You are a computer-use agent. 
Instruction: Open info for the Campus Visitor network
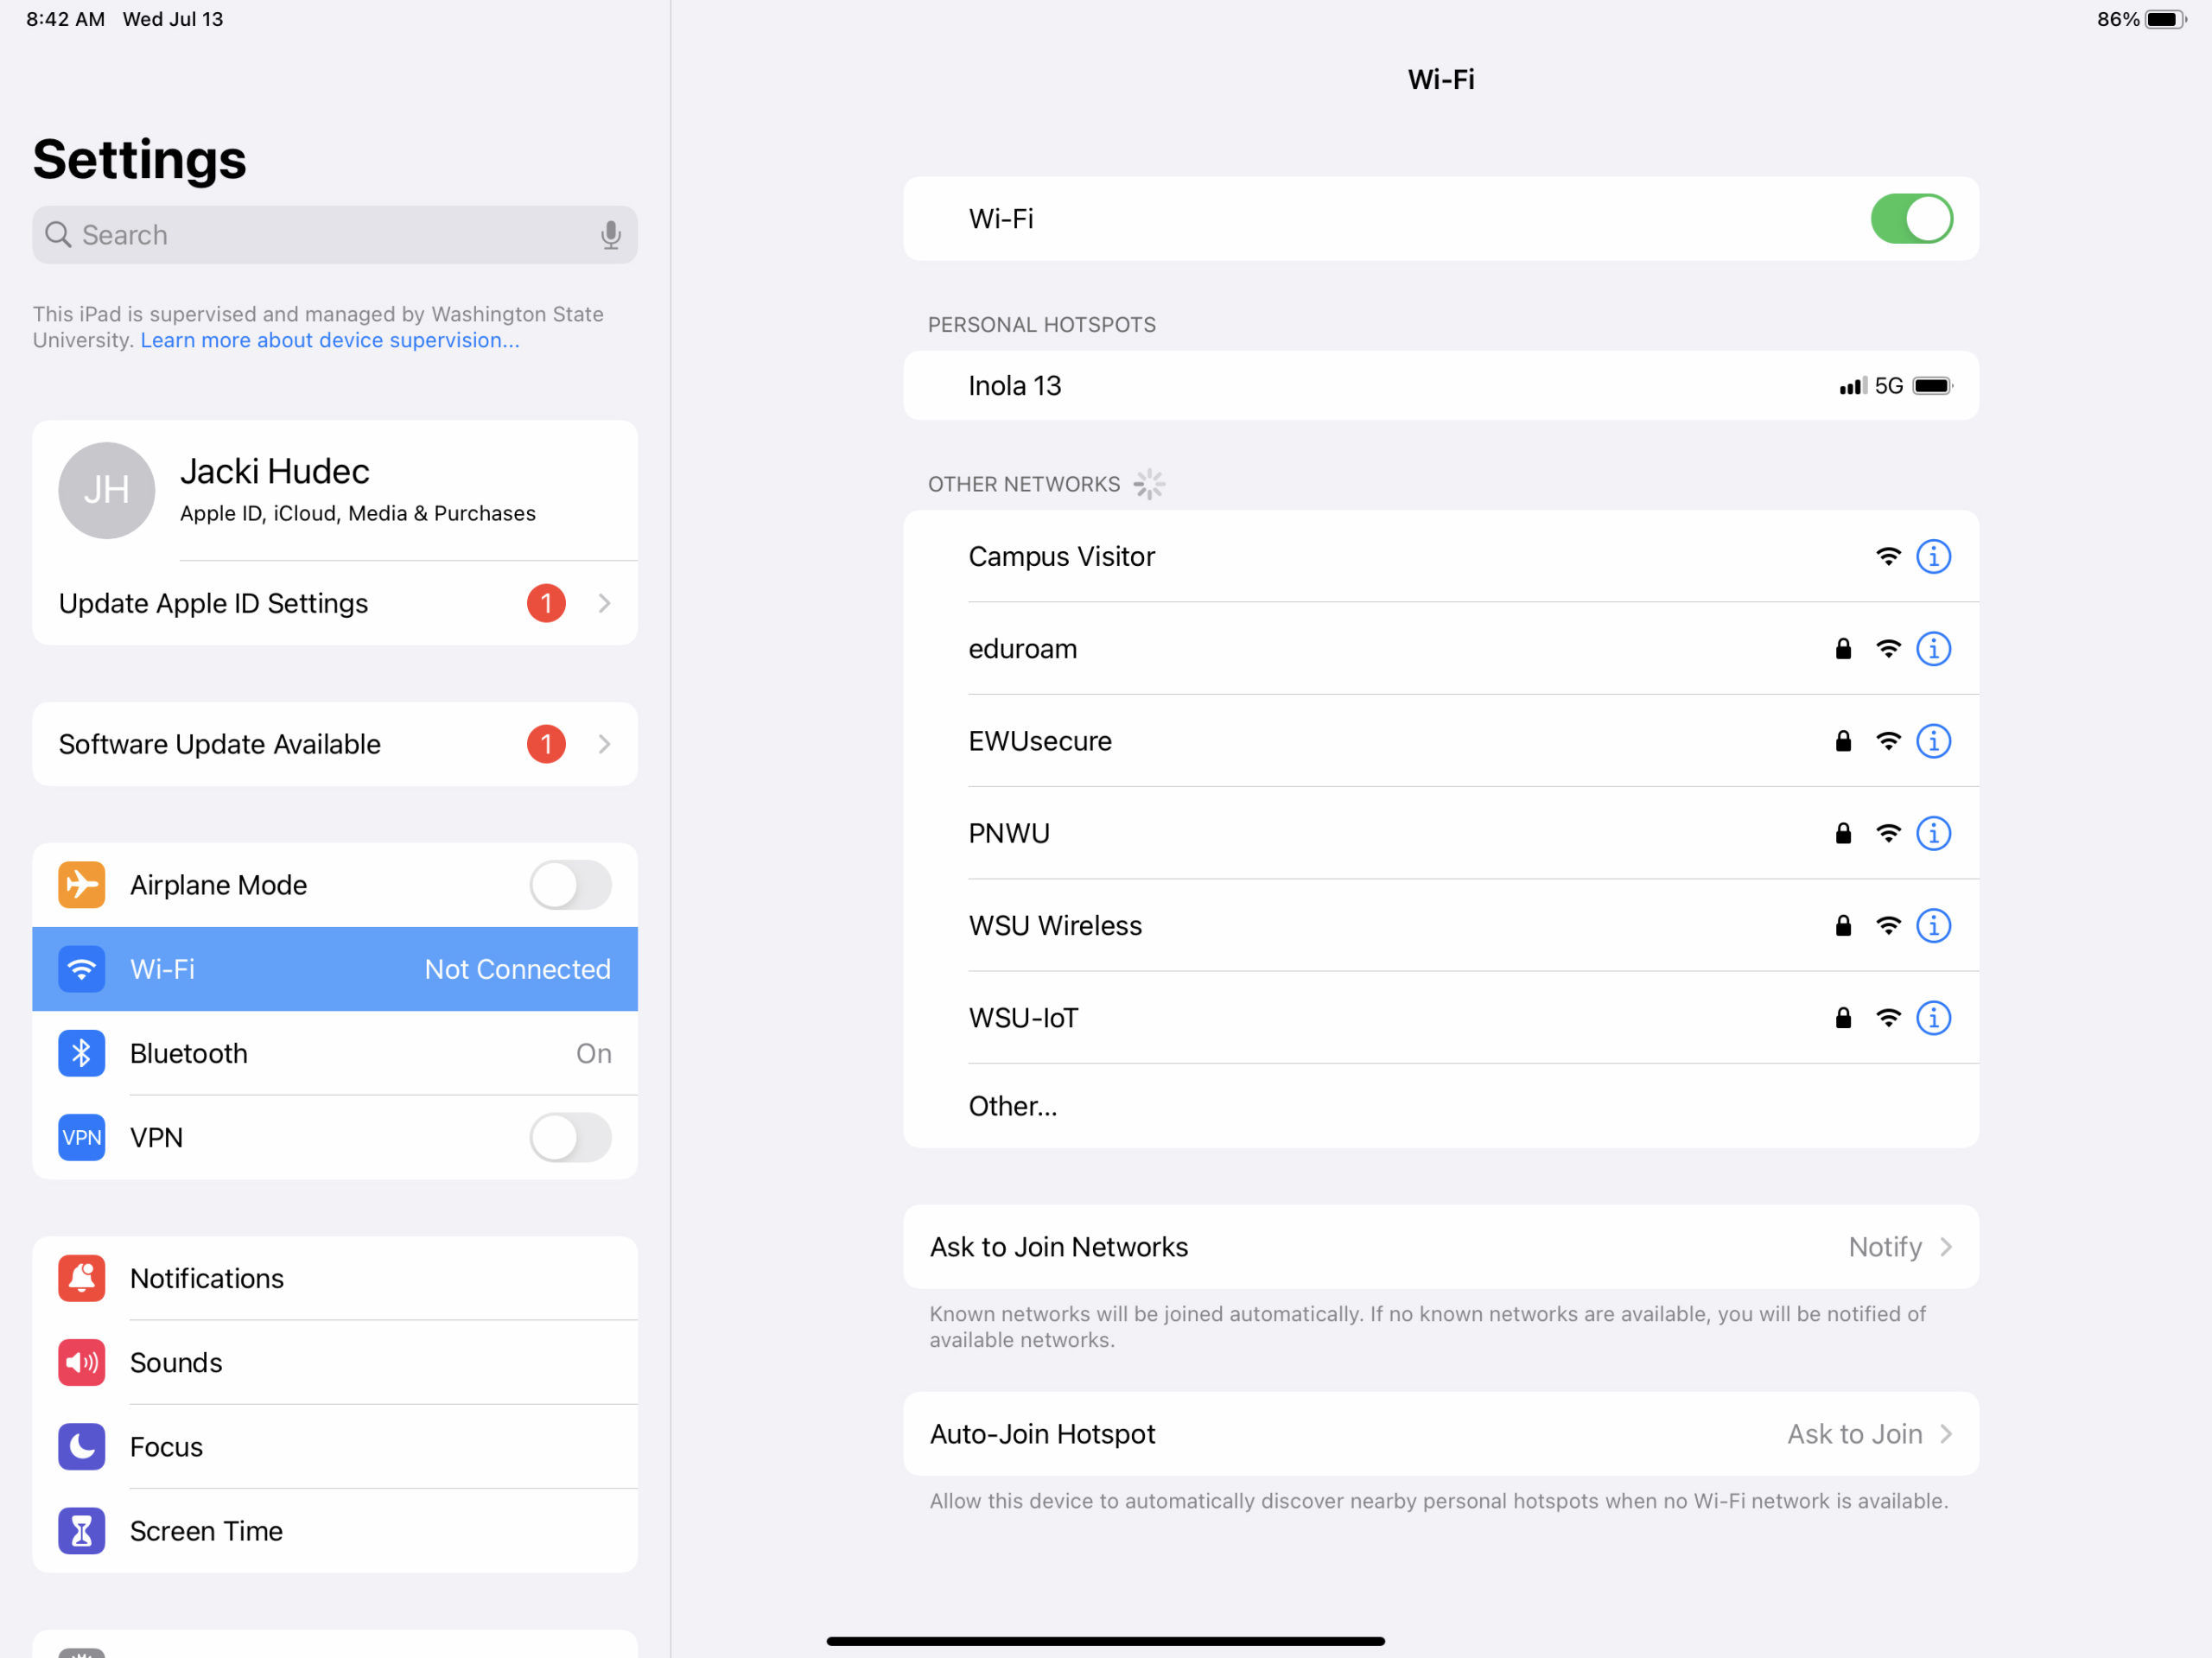pos(1933,556)
